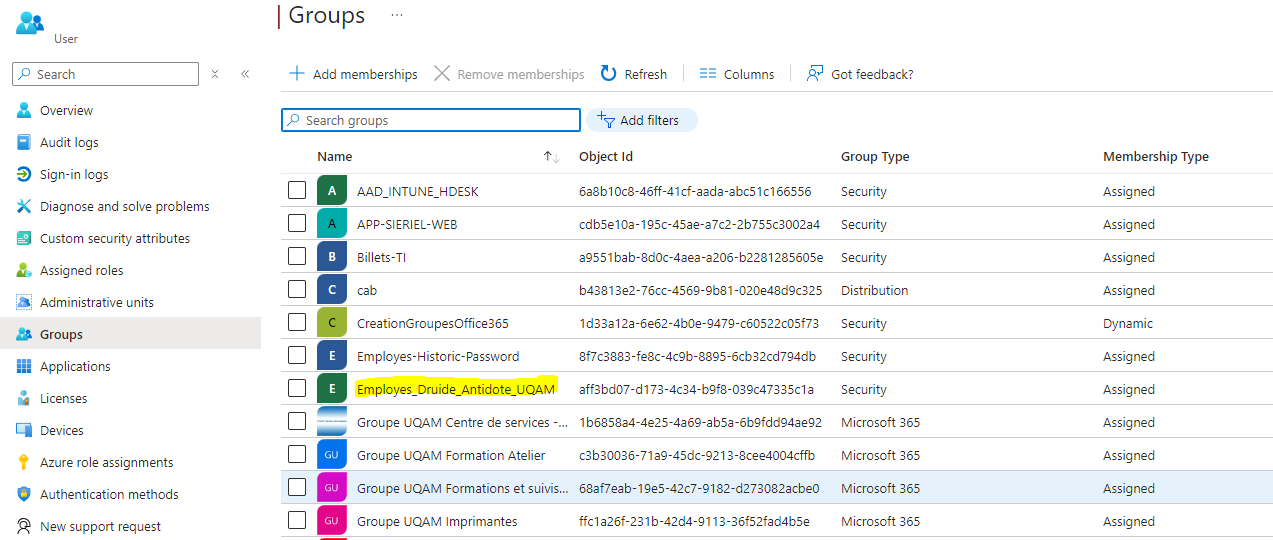
Task: Go to Licenses in the sidebar
Action: tap(63, 399)
